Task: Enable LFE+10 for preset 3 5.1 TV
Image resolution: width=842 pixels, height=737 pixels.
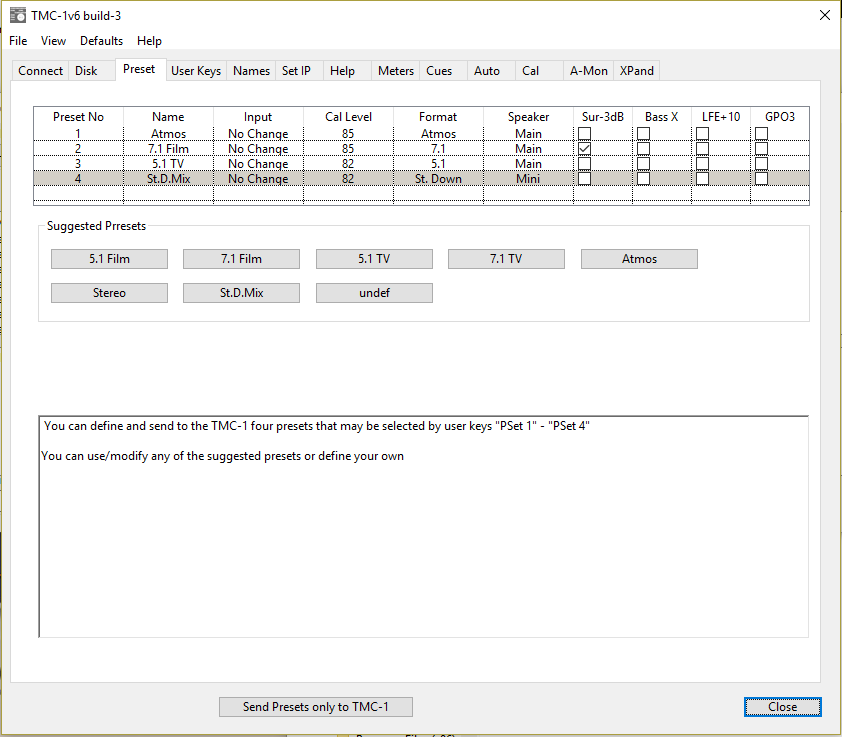Action: (x=702, y=163)
